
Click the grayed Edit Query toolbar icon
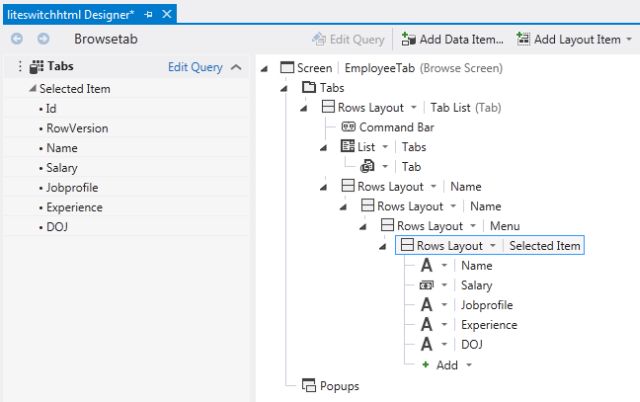tap(319, 39)
